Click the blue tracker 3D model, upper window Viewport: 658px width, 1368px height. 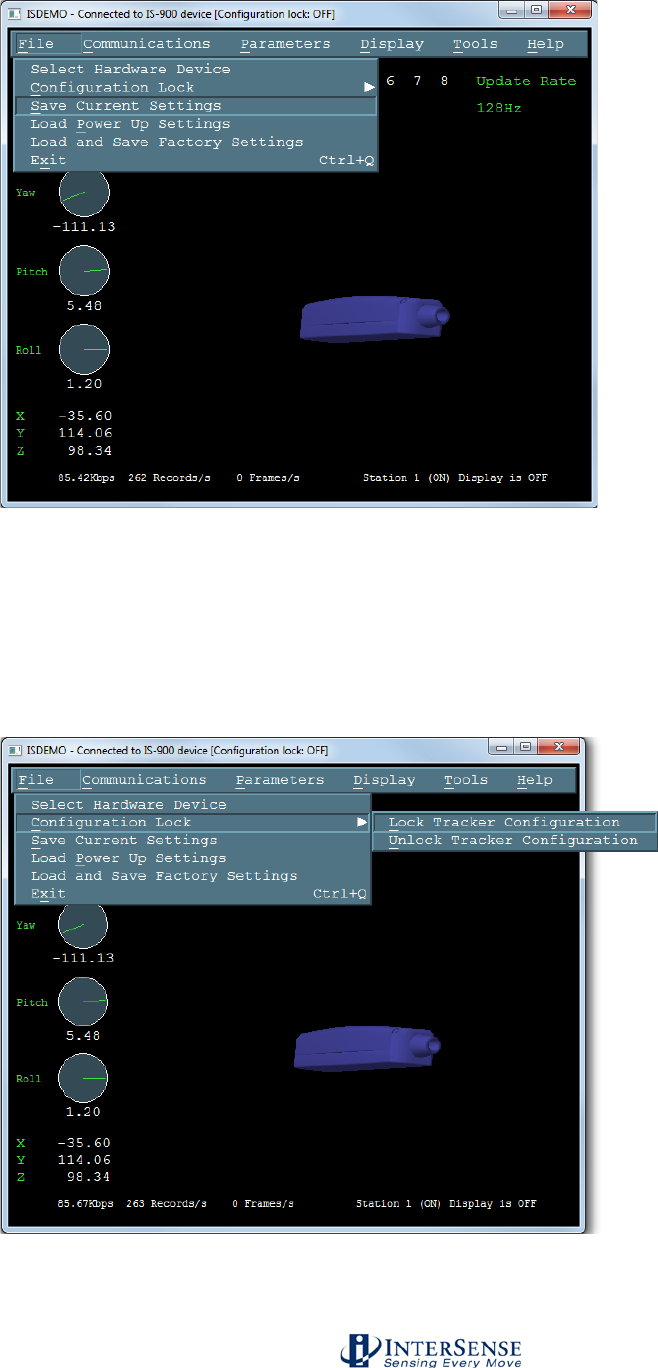pyautogui.click(x=375, y=320)
